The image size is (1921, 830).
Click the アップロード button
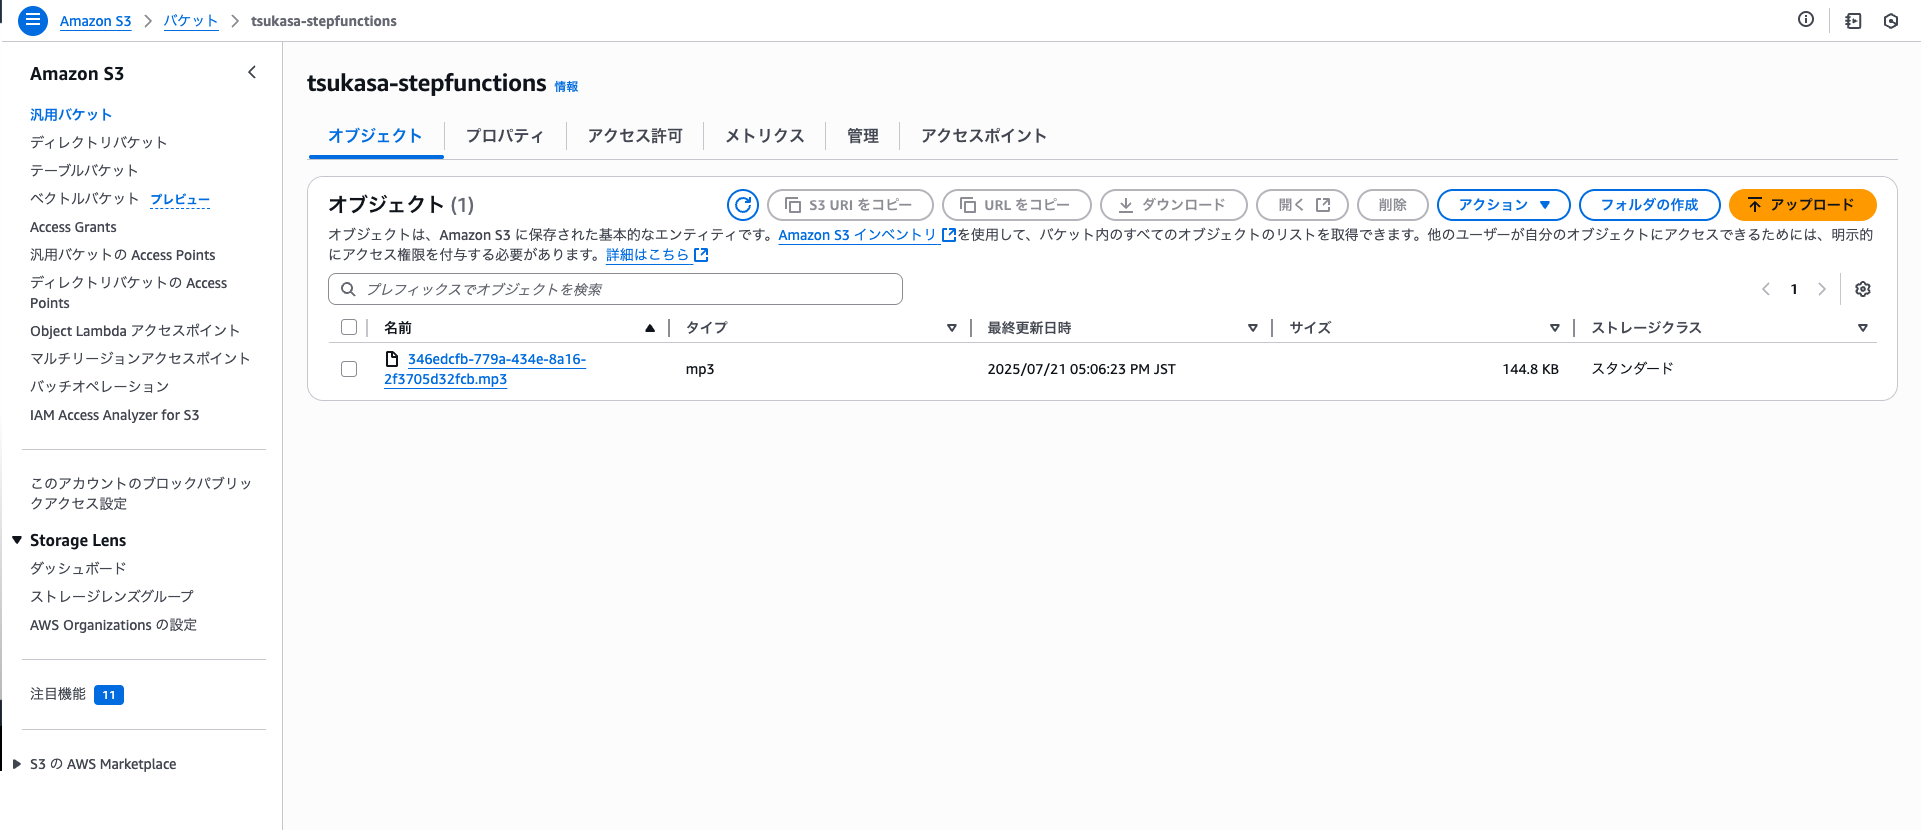[x=1802, y=205]
